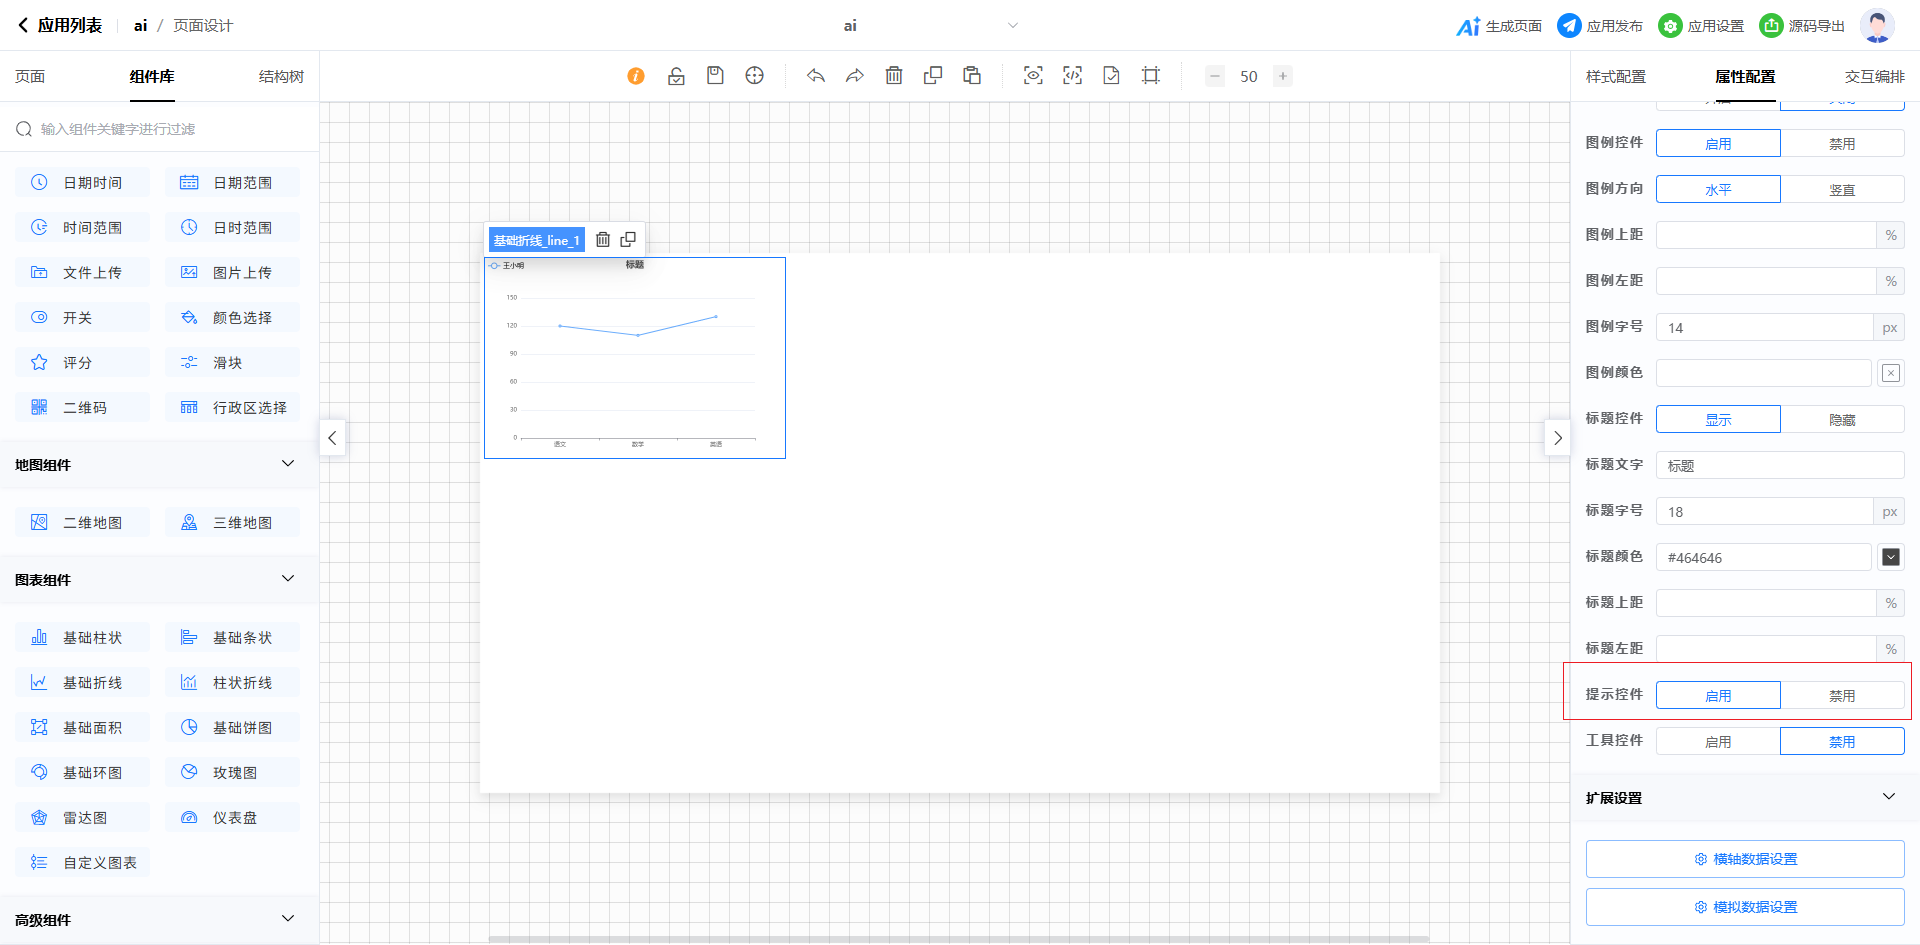Delete the selected line chart via its trash icon
The image size is (1920, 945).
603,240
